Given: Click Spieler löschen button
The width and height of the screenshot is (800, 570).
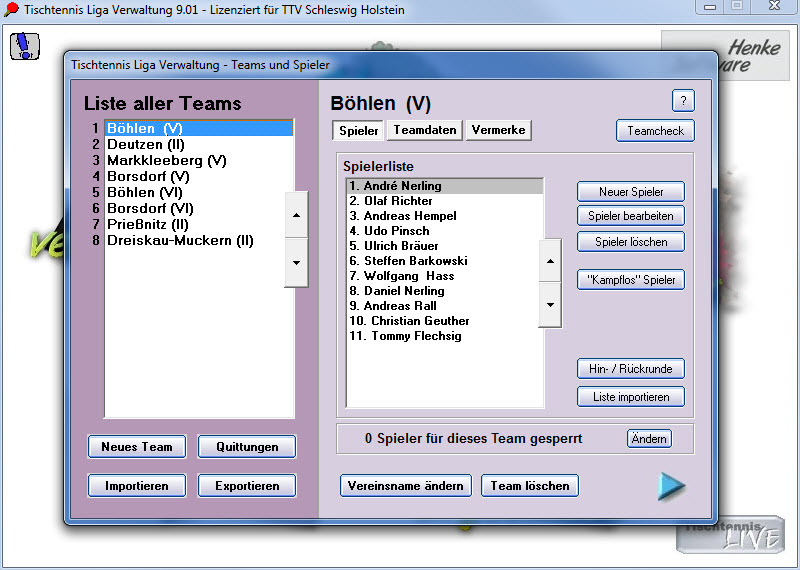Looking at the screenshot, I should click(x=630, y=242).
